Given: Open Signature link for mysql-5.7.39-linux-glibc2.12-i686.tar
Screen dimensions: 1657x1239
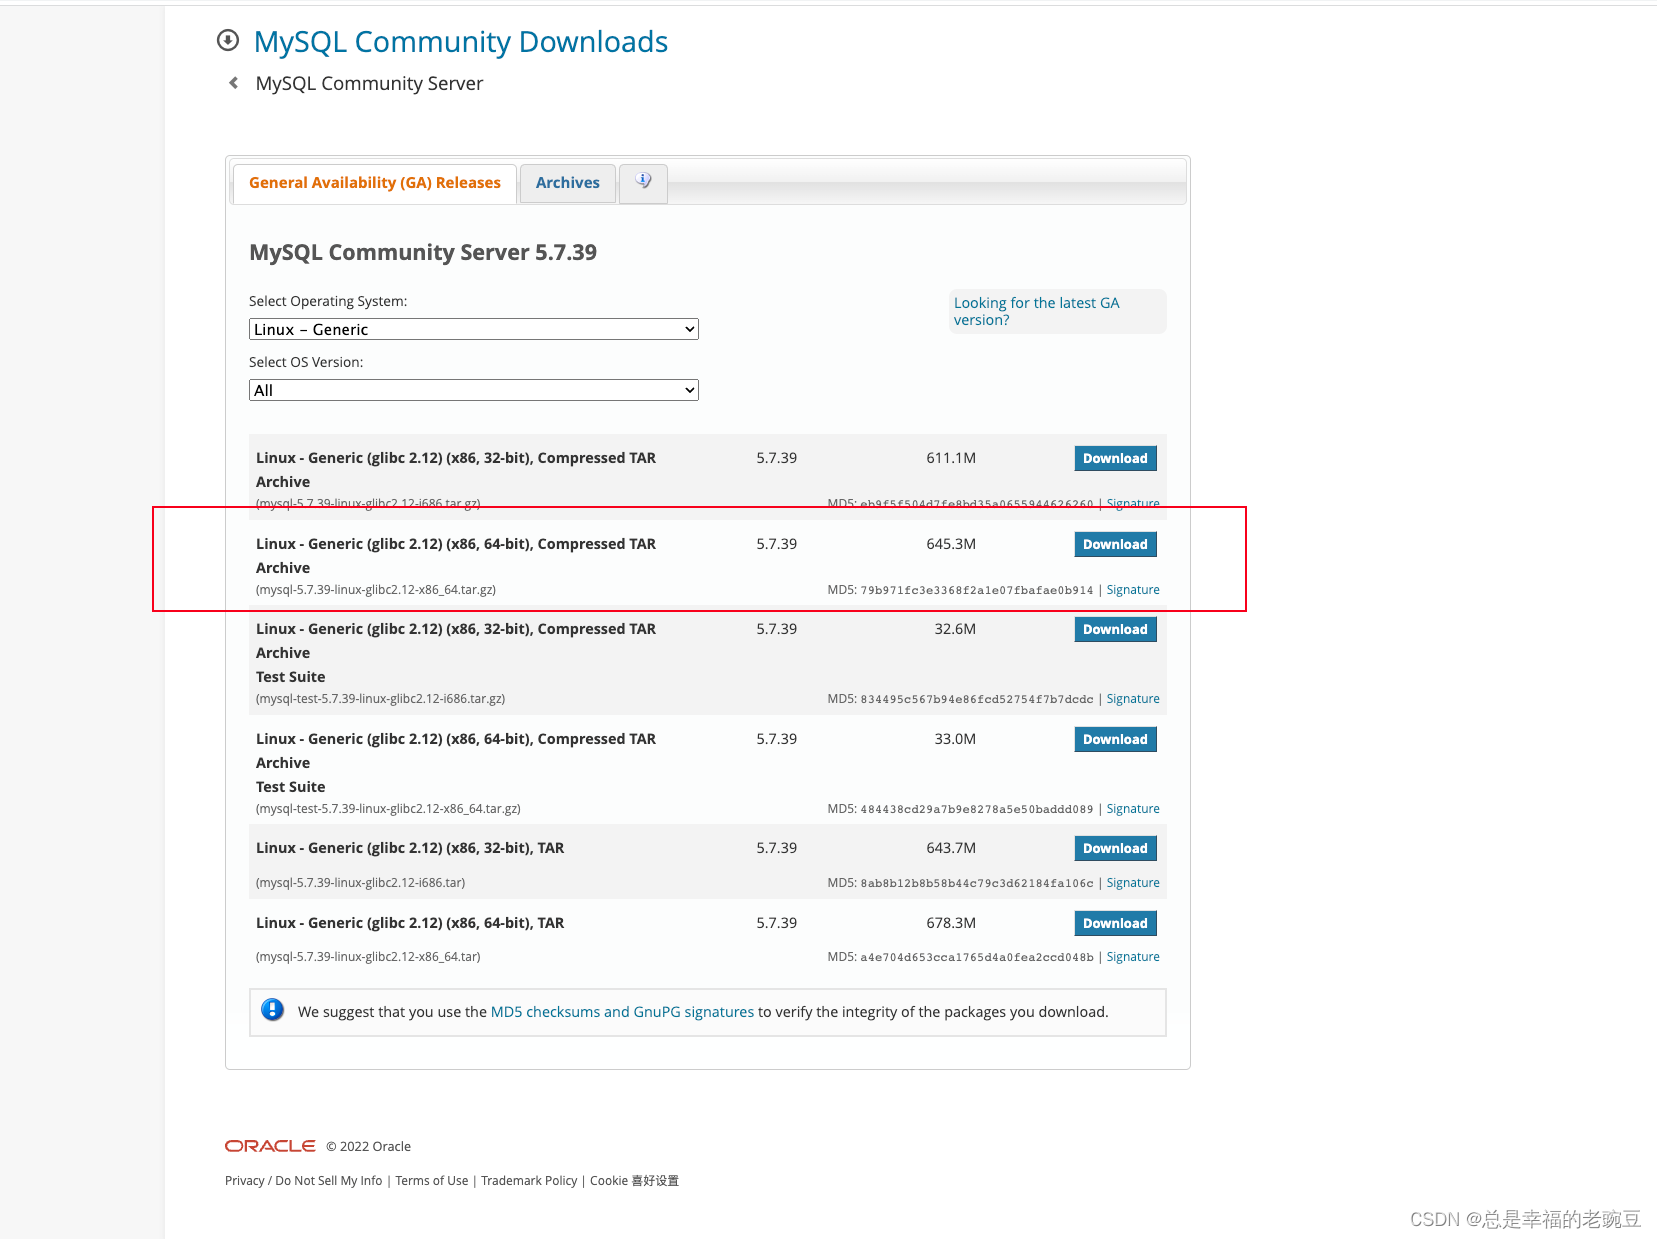Looking at the screenshot, I should 1133,883.
